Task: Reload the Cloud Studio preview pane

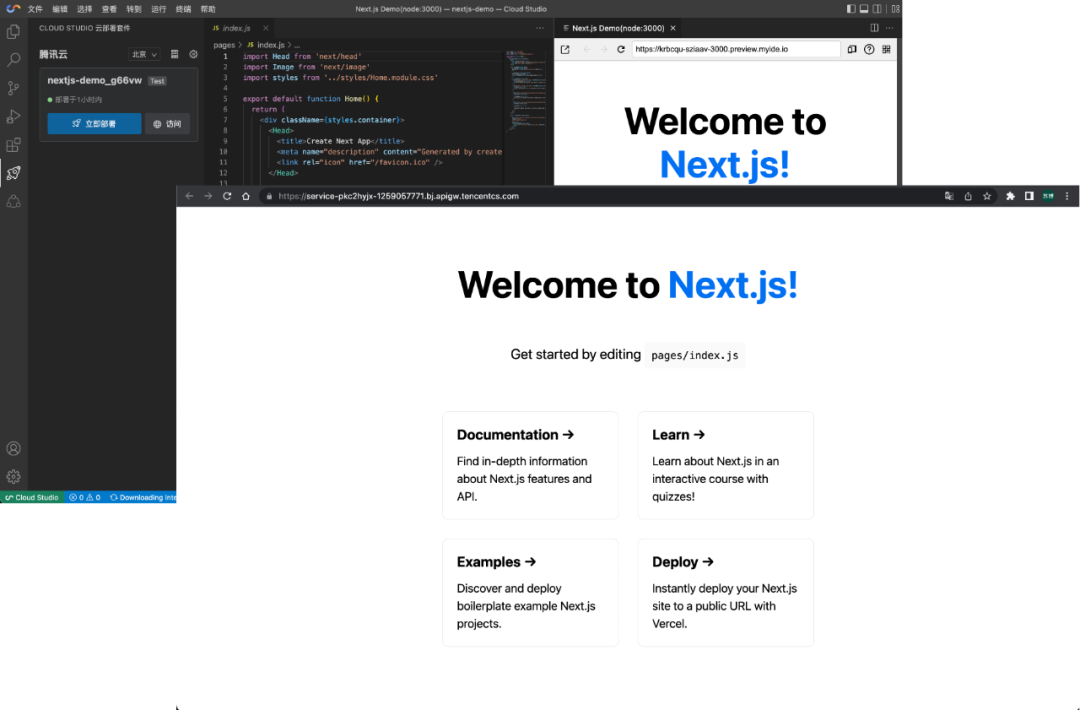Action: point(621,50)
